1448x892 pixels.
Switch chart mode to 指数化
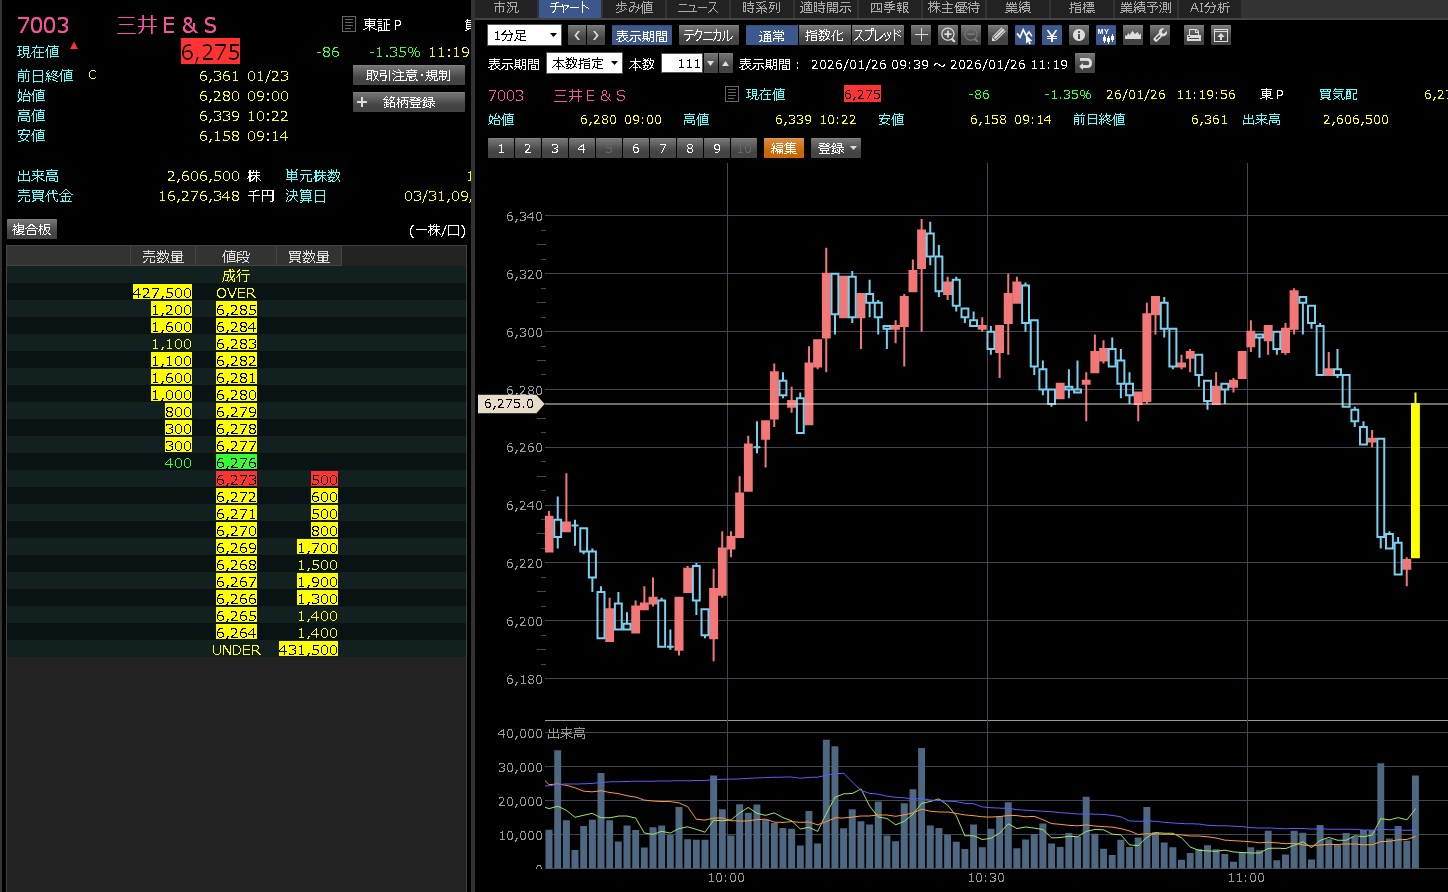824,35
